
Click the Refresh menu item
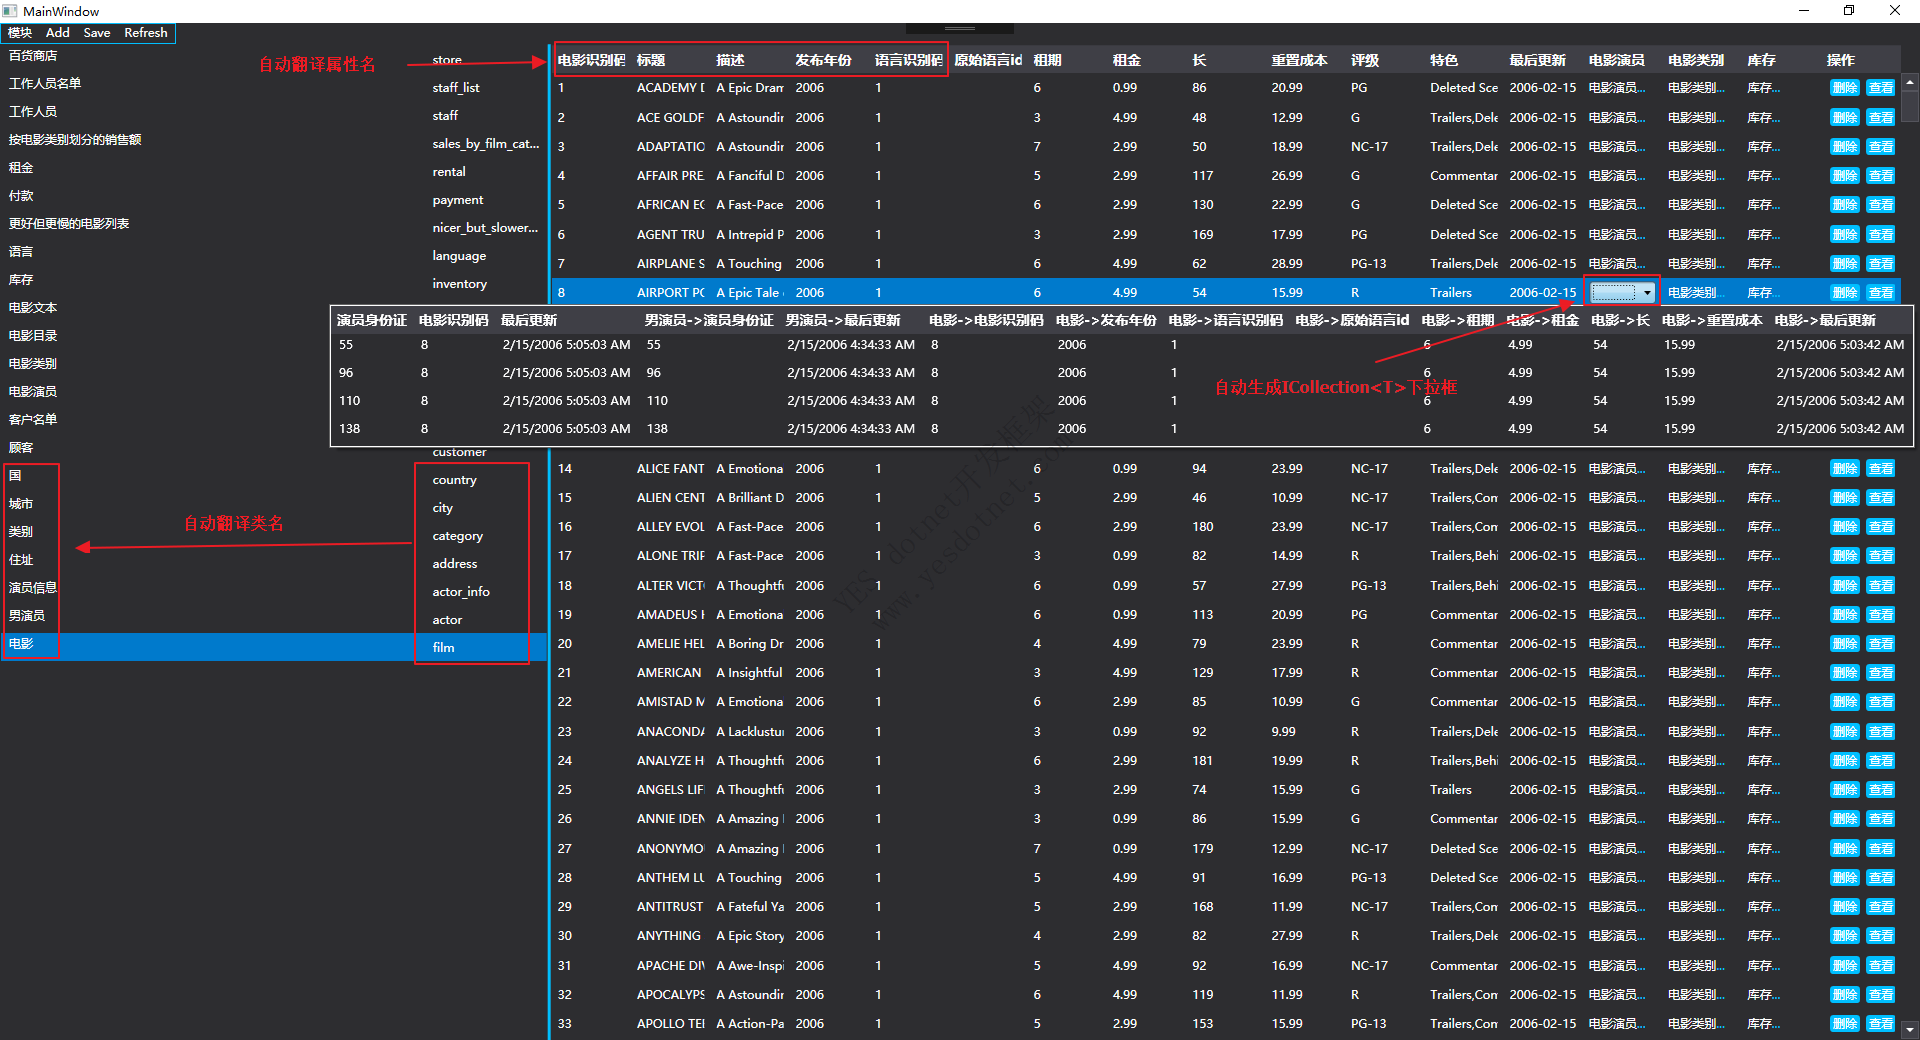(146, 33)
